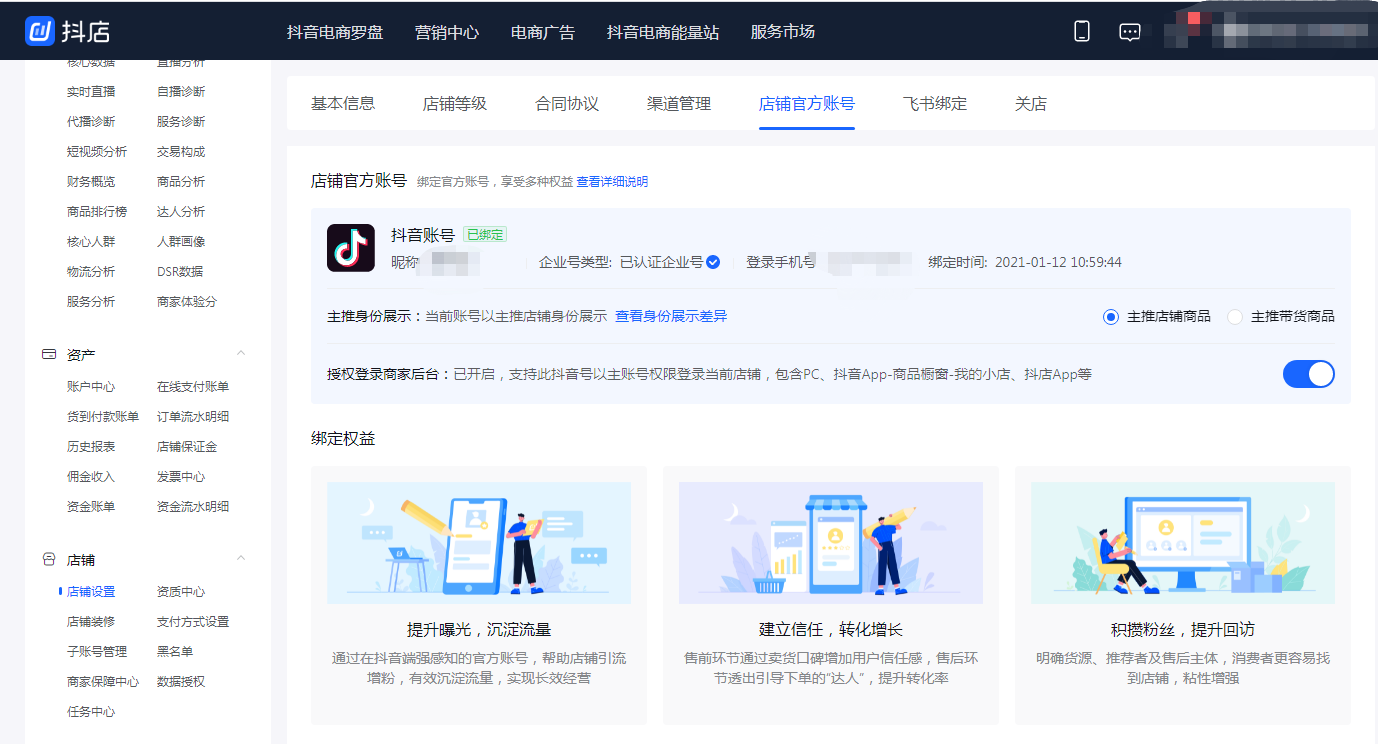Open 达人分析 in sidebar

(x=181, y=211)
